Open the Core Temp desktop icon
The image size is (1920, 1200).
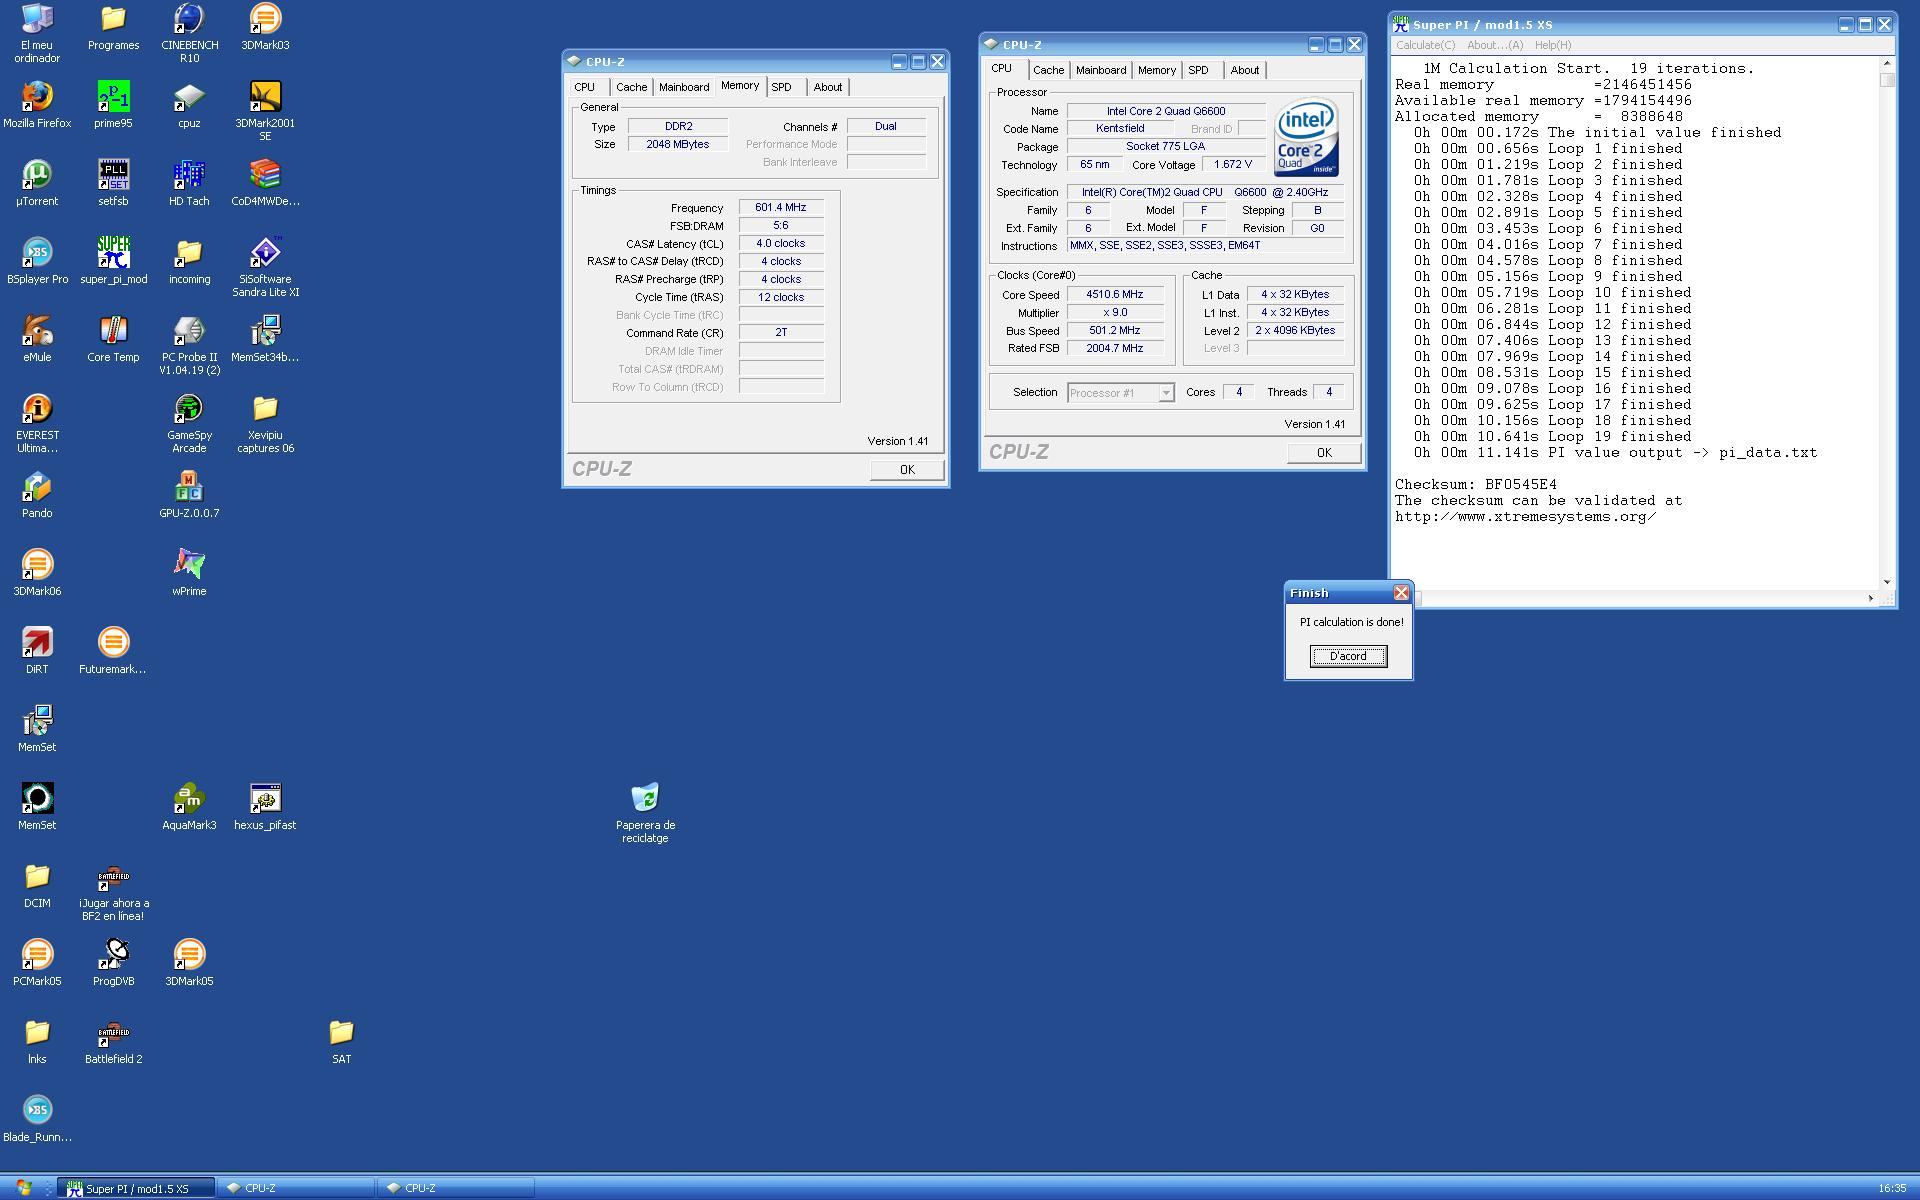[113, 331]
